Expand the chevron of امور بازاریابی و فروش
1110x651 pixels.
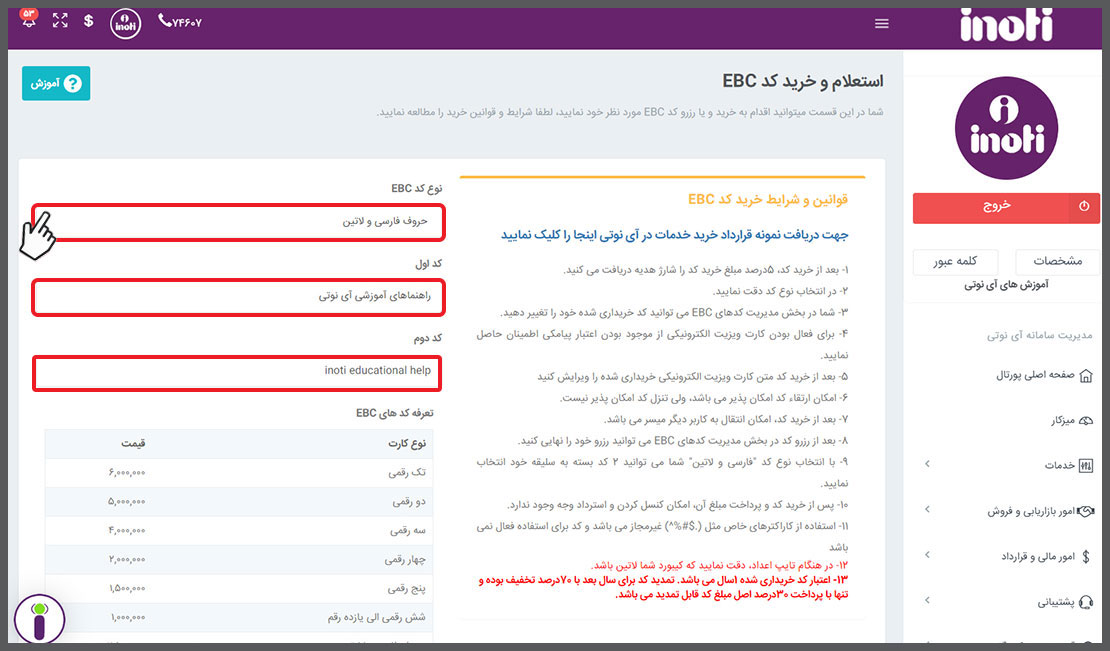[x=927, y=509]
